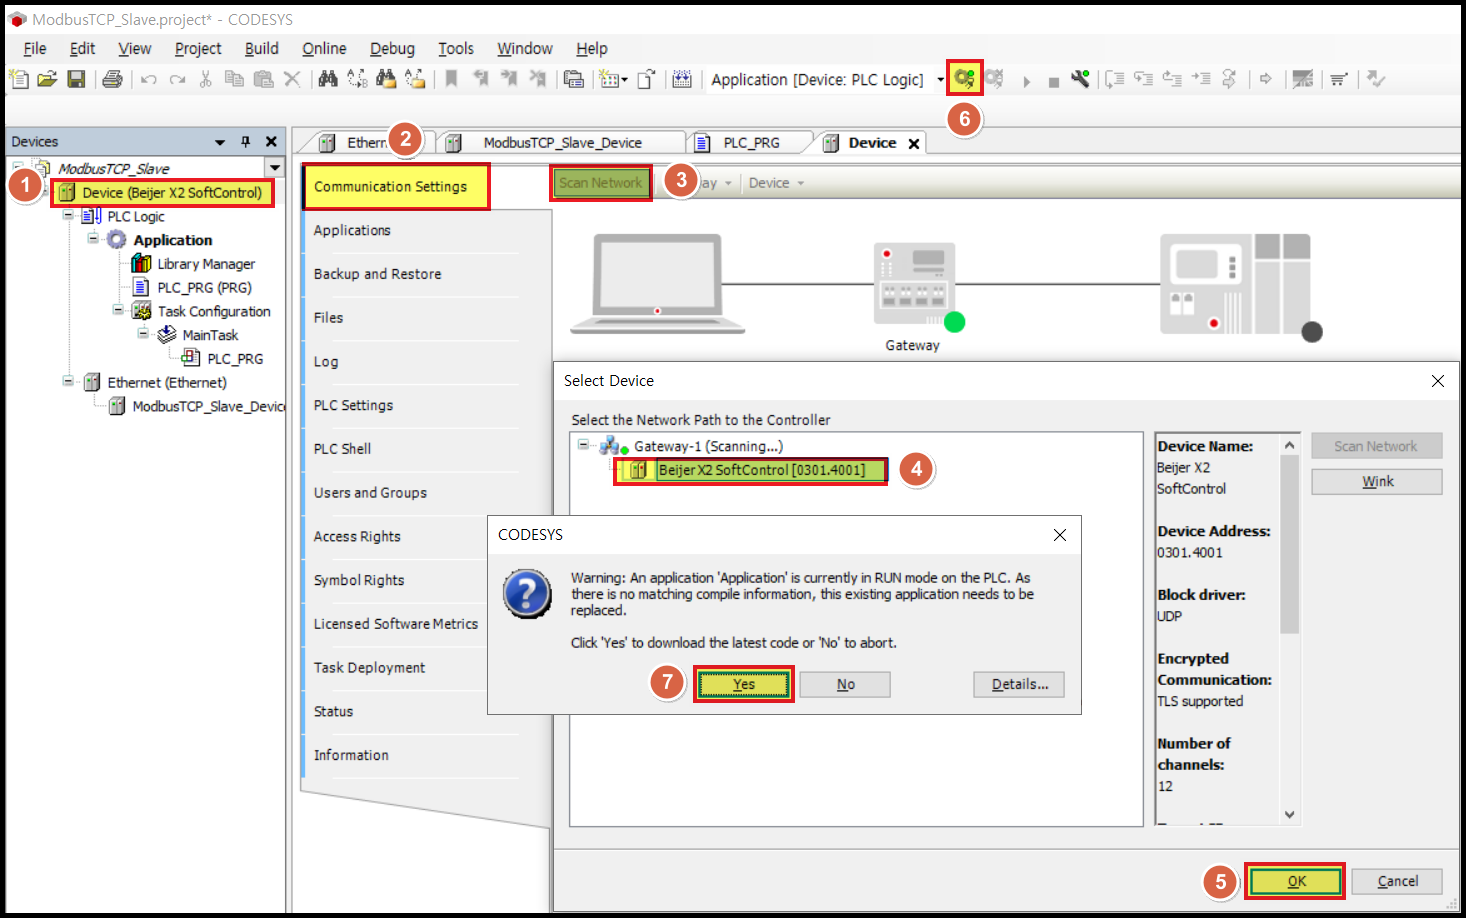Viewport: 1466px width, 918px height.
Task: Click the Stop square toolbar icon
Action: tap(1053, 82)
